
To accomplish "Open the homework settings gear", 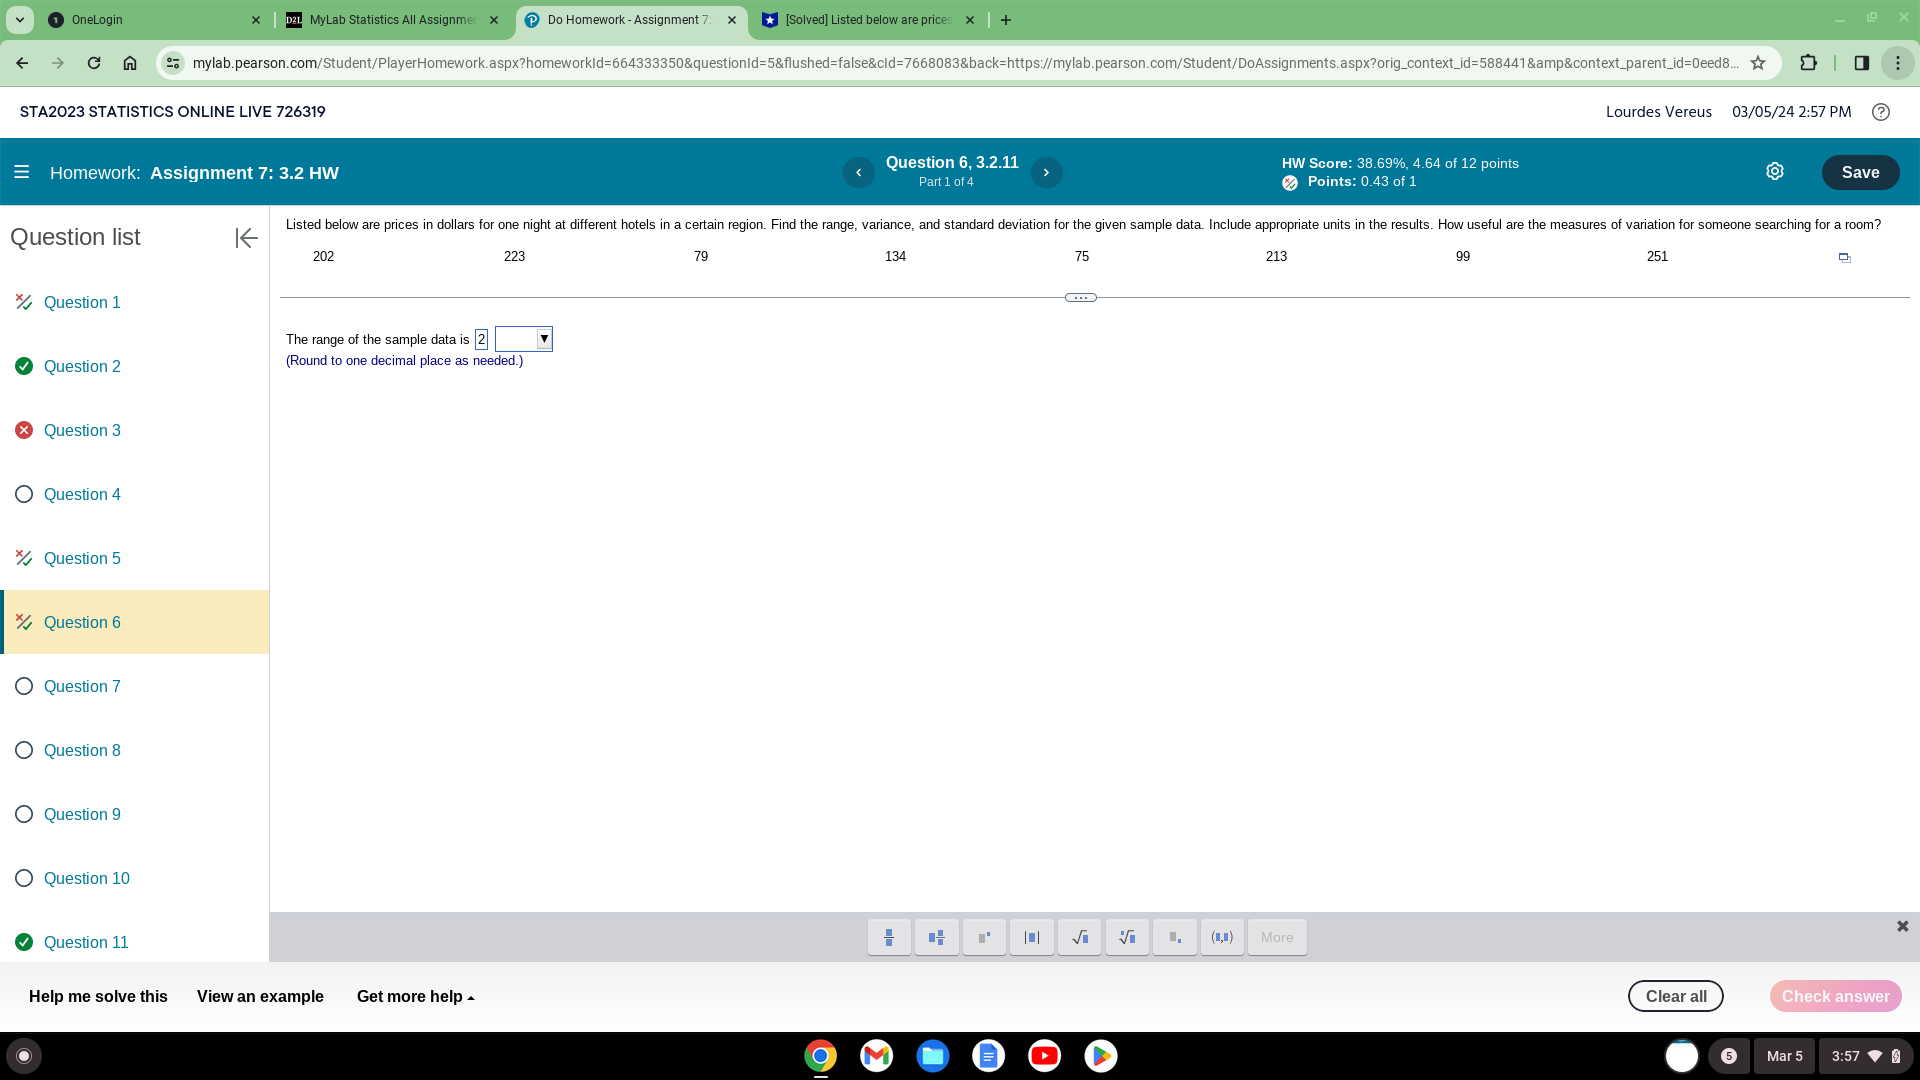I will (x=1775, y=171).
